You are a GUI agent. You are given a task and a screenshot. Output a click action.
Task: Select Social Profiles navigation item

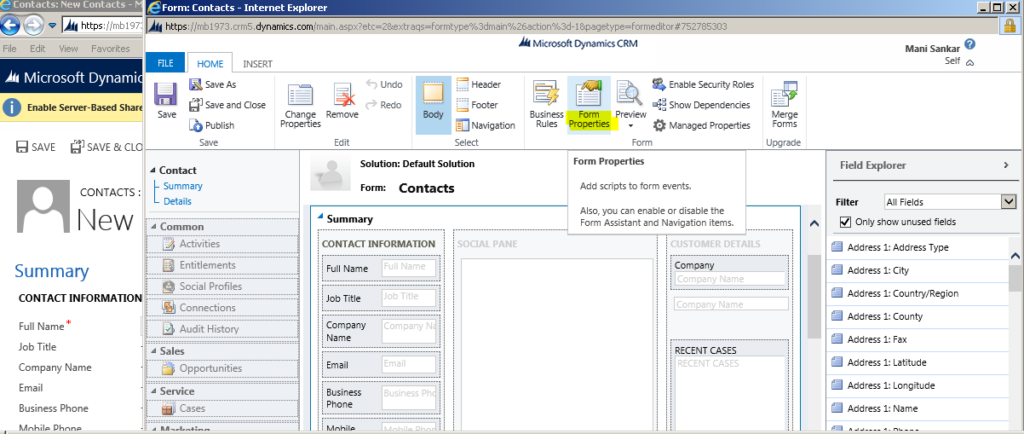210,286
